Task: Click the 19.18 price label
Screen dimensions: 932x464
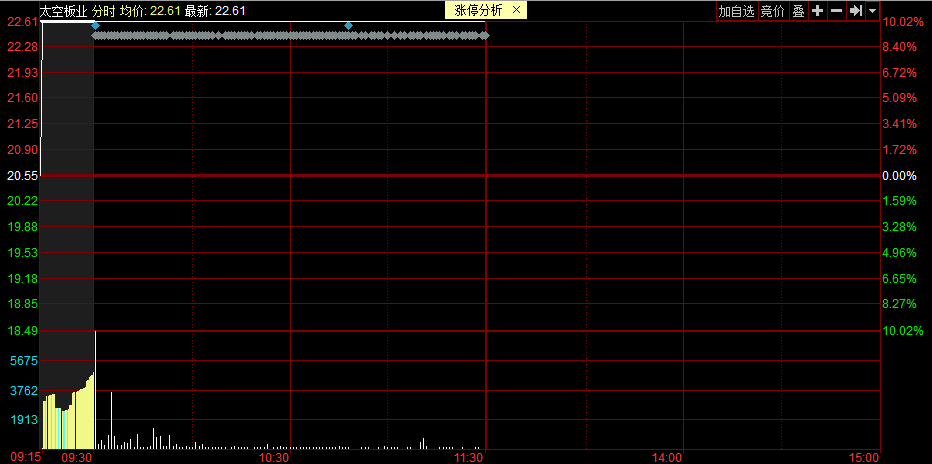Action: tap(23, 279)
